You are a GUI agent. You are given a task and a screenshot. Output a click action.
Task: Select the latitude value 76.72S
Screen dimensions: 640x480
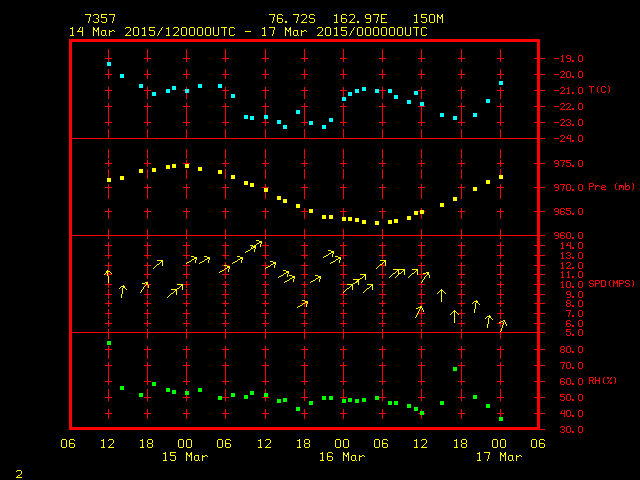click(x=288, y=19)
